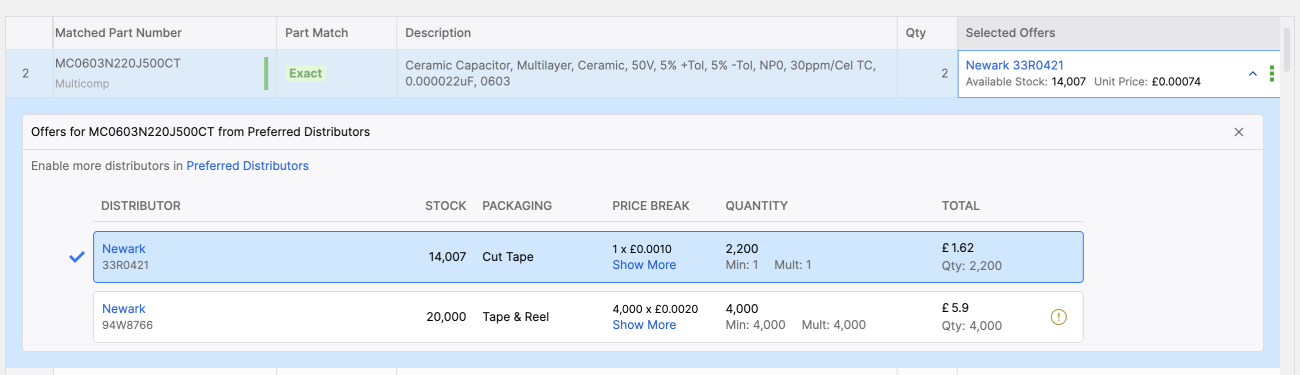This screenshot has width=1300, height=375.
Task: Click the 4,000 quantity value under QUANTITY
Action: [742, 308]
